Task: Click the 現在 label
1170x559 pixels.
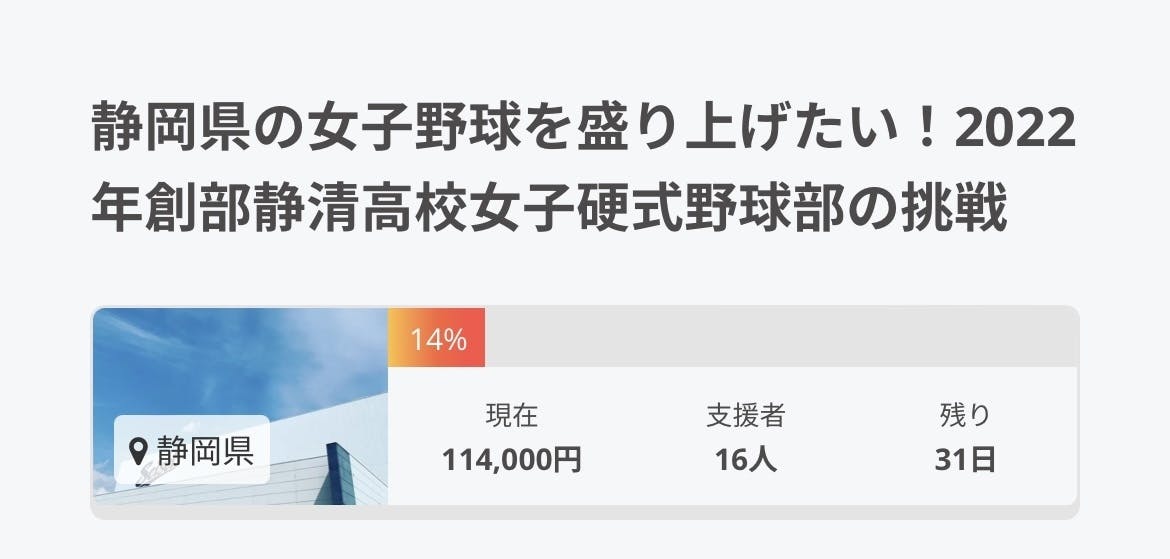Action: (511, 415)
